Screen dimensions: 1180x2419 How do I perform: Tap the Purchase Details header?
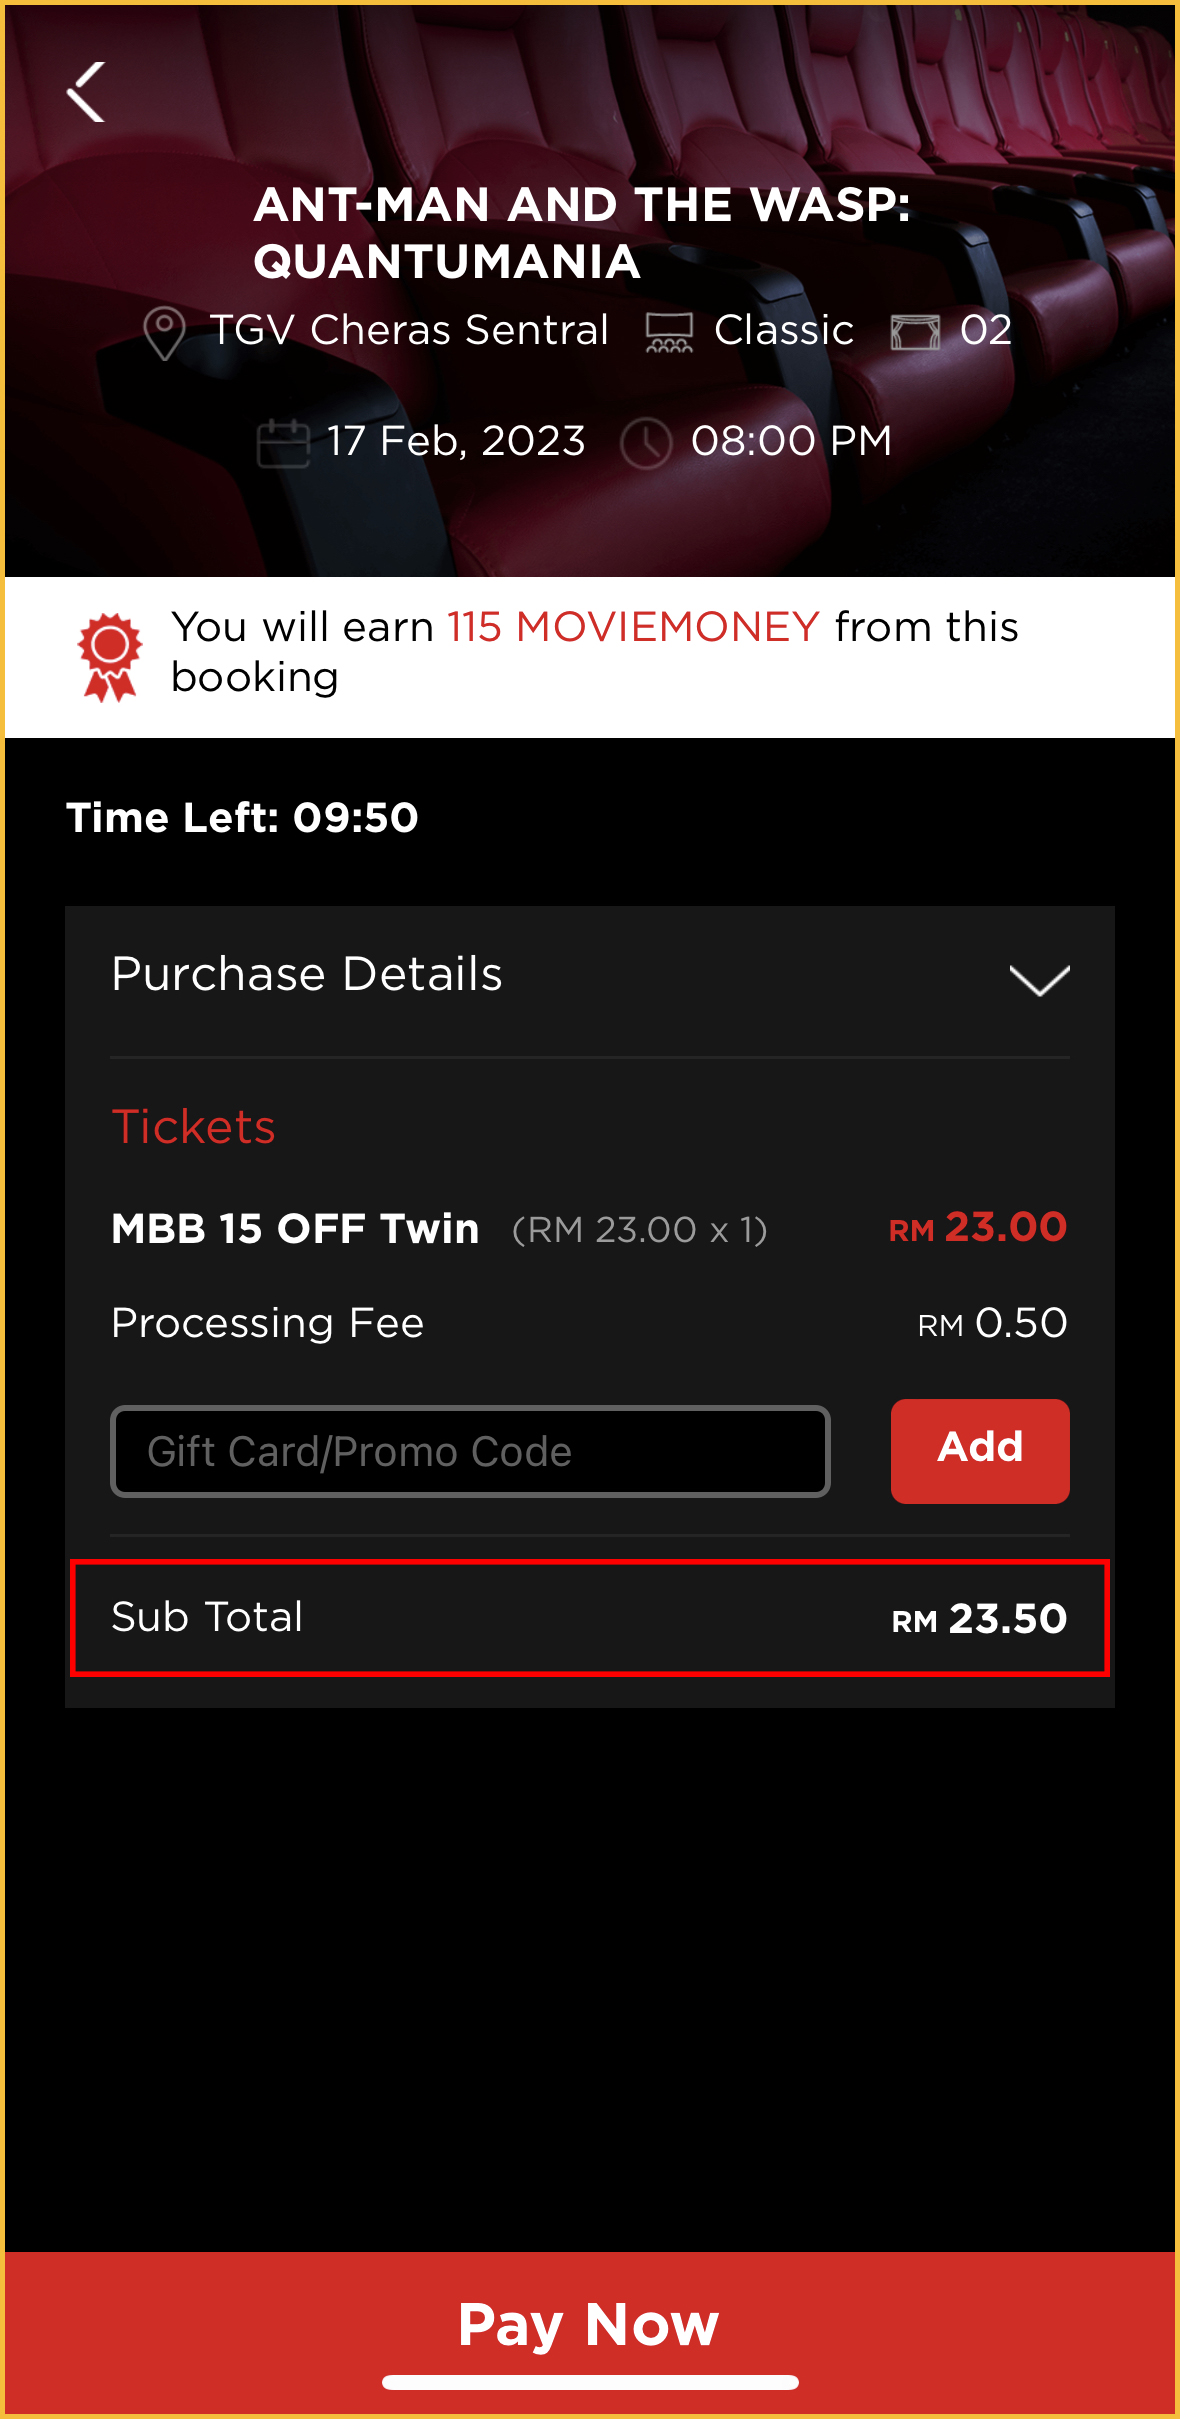(x=307, y=975)
